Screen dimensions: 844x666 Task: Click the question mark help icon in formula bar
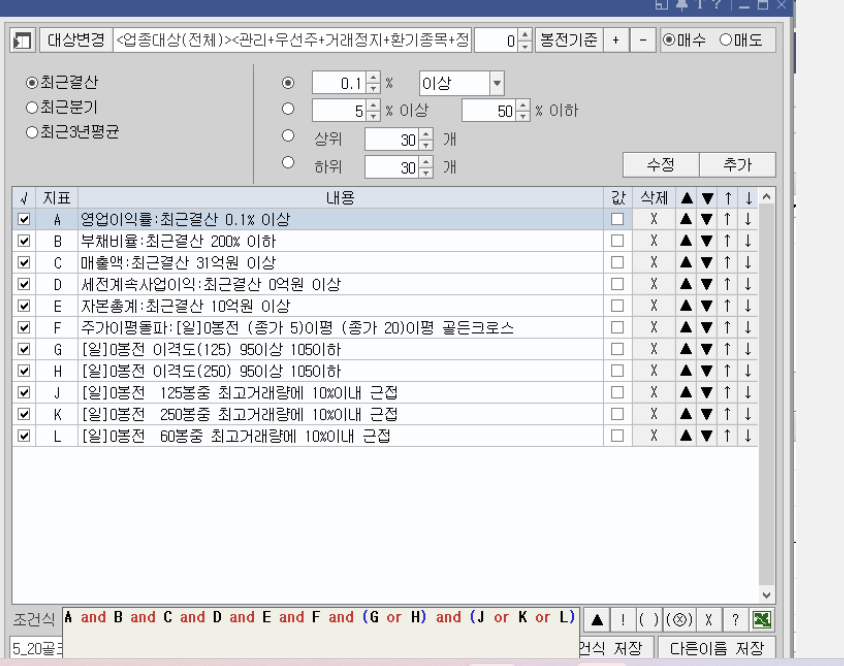click(x=735, y=619)
